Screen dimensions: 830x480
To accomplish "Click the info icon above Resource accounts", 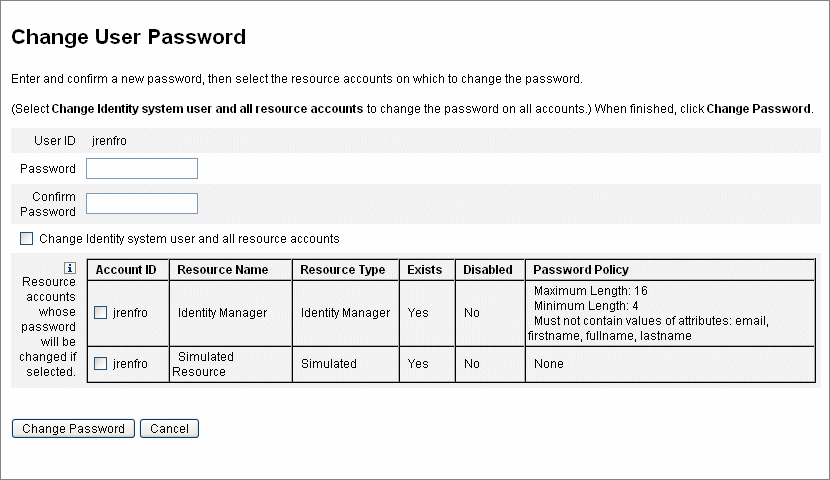I will (x=70, y=268).
